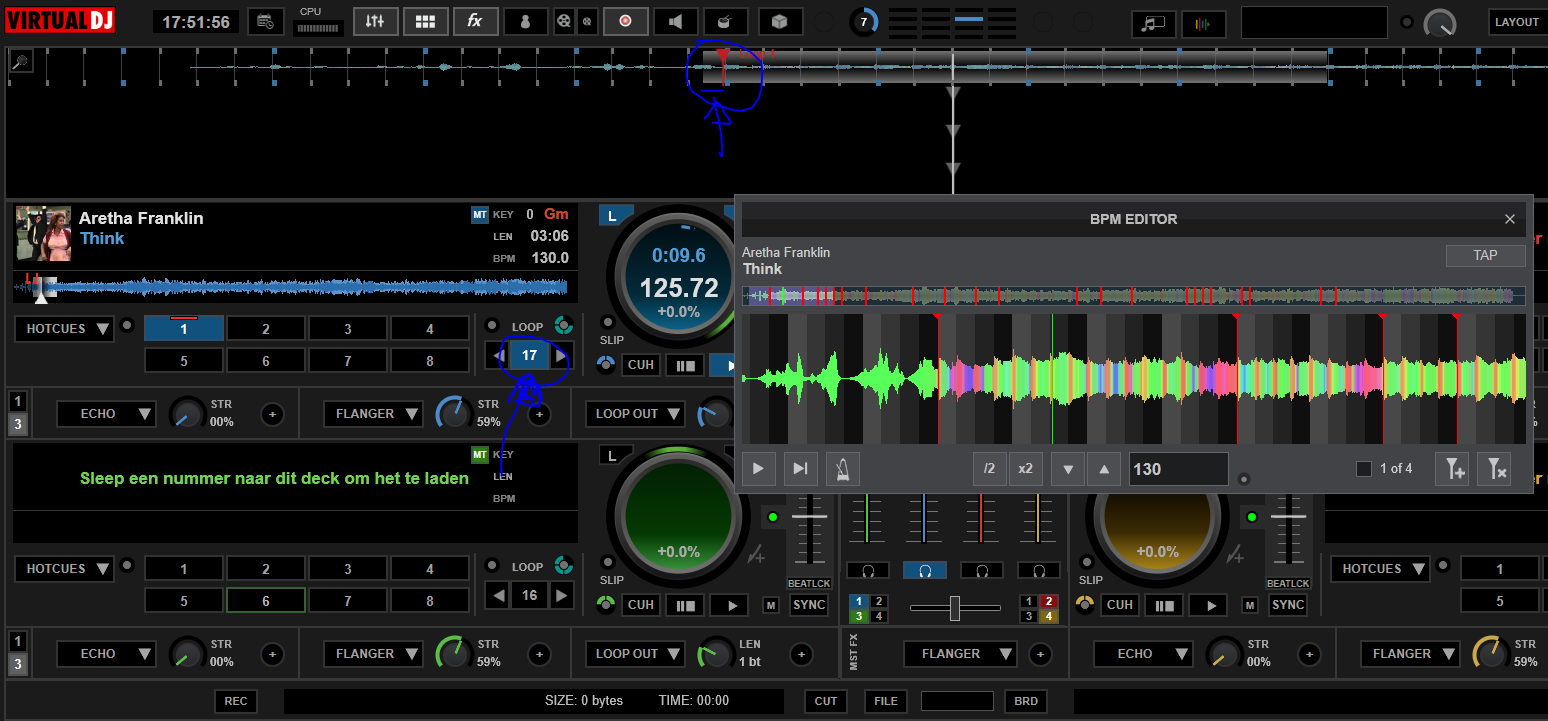Screen dimensions: 1548x721
Task: Switch to the pads grid view icon
Action: 425,21
